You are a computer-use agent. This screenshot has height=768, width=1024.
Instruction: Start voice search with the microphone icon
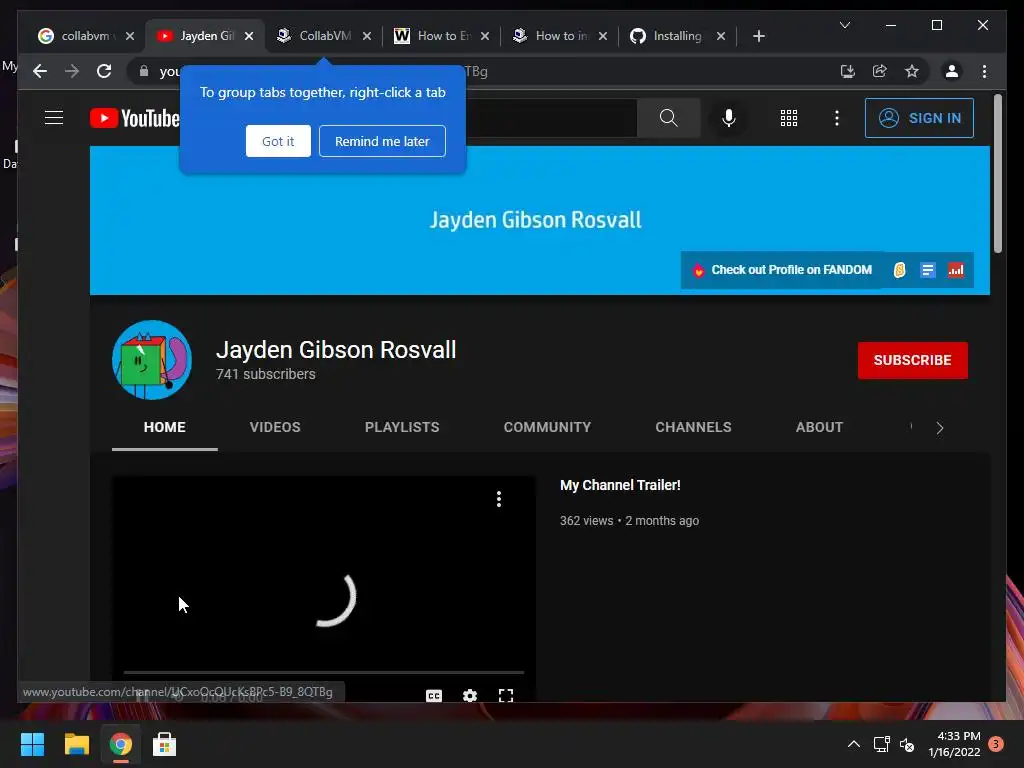(x=729, y=118)
